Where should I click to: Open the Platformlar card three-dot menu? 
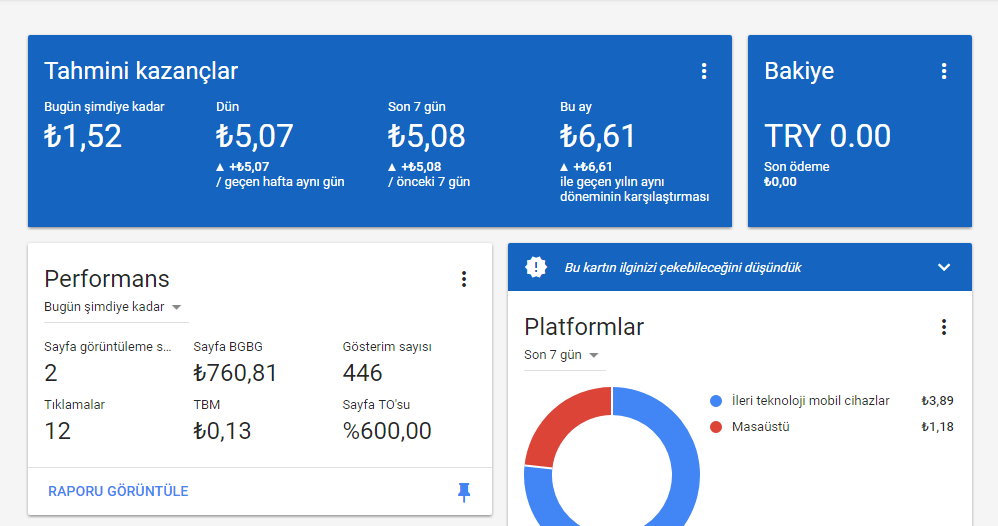point(944,327)
